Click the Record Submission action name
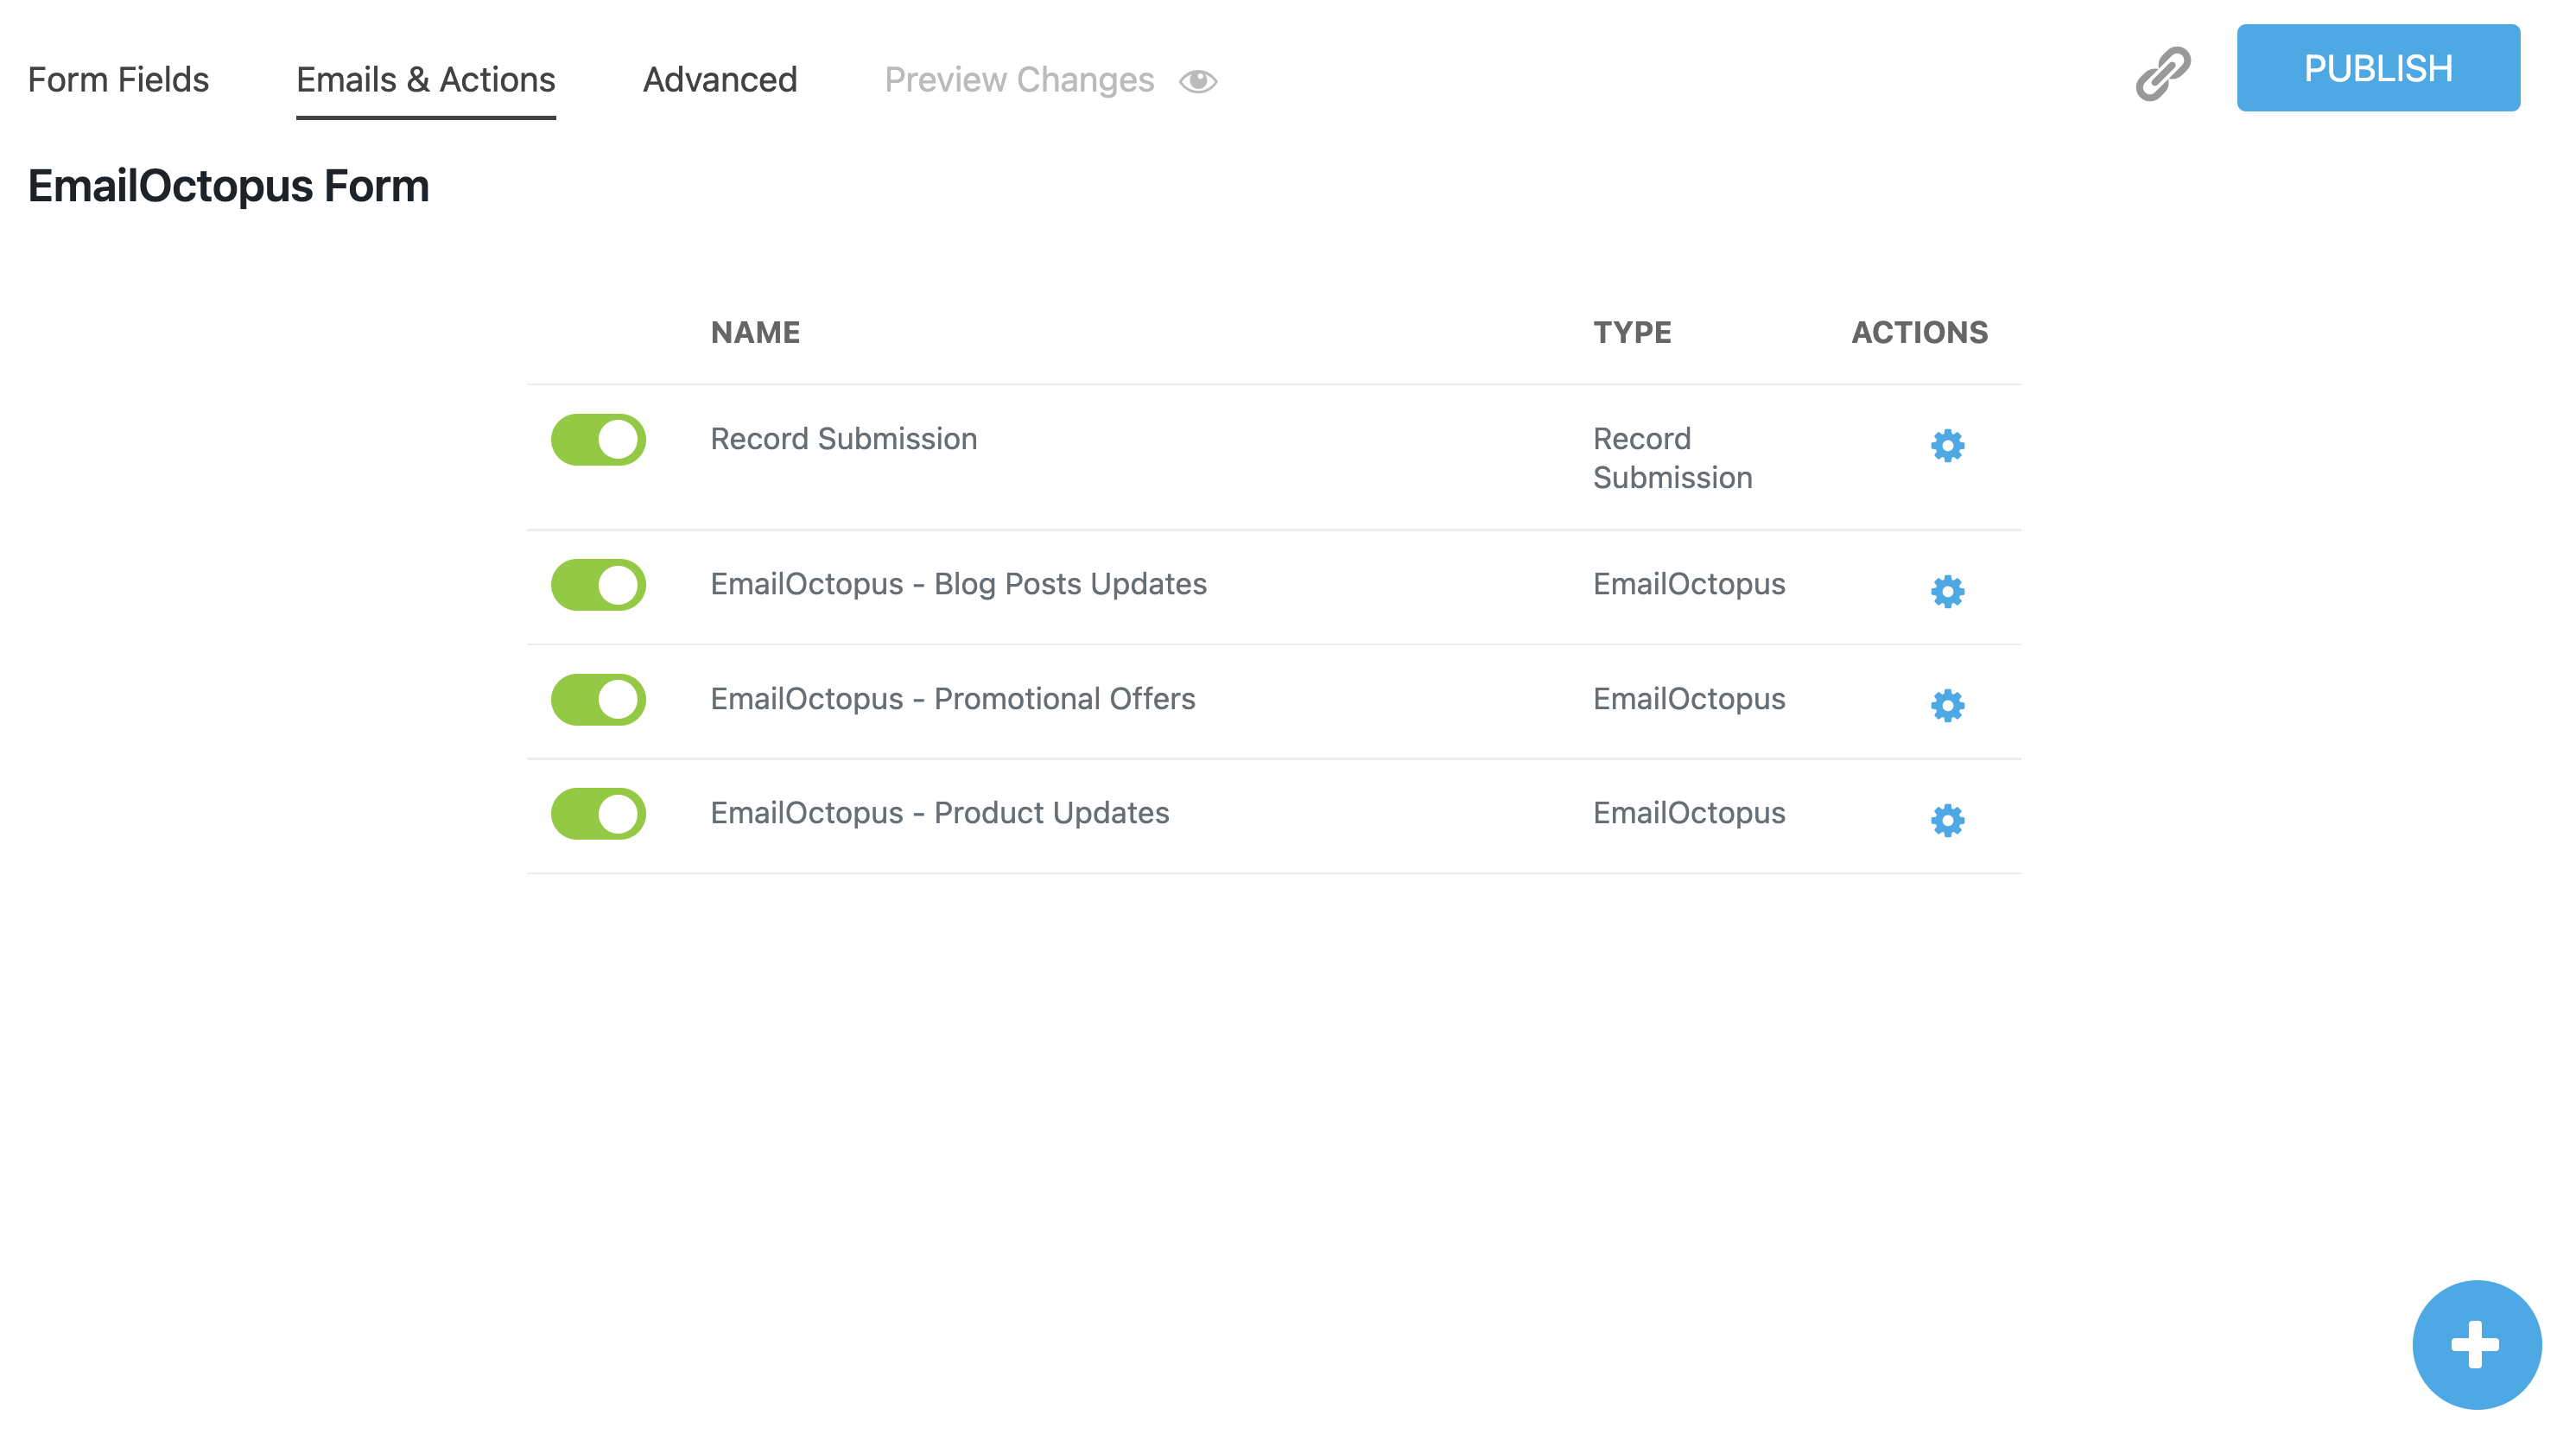The image size is (2576, 1434). [843, 439]
